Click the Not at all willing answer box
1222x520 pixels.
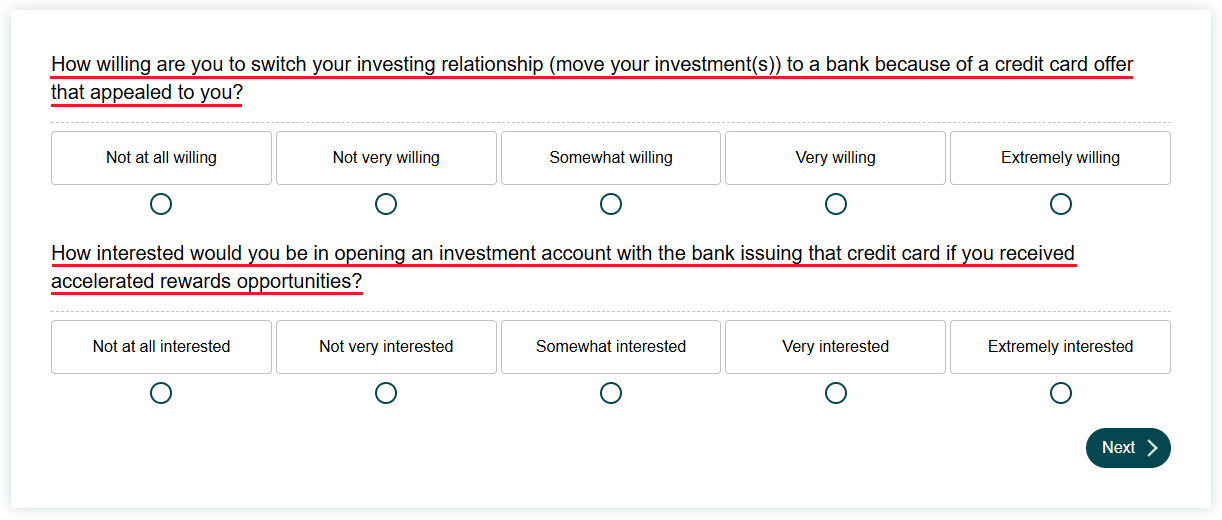(161, 158)
